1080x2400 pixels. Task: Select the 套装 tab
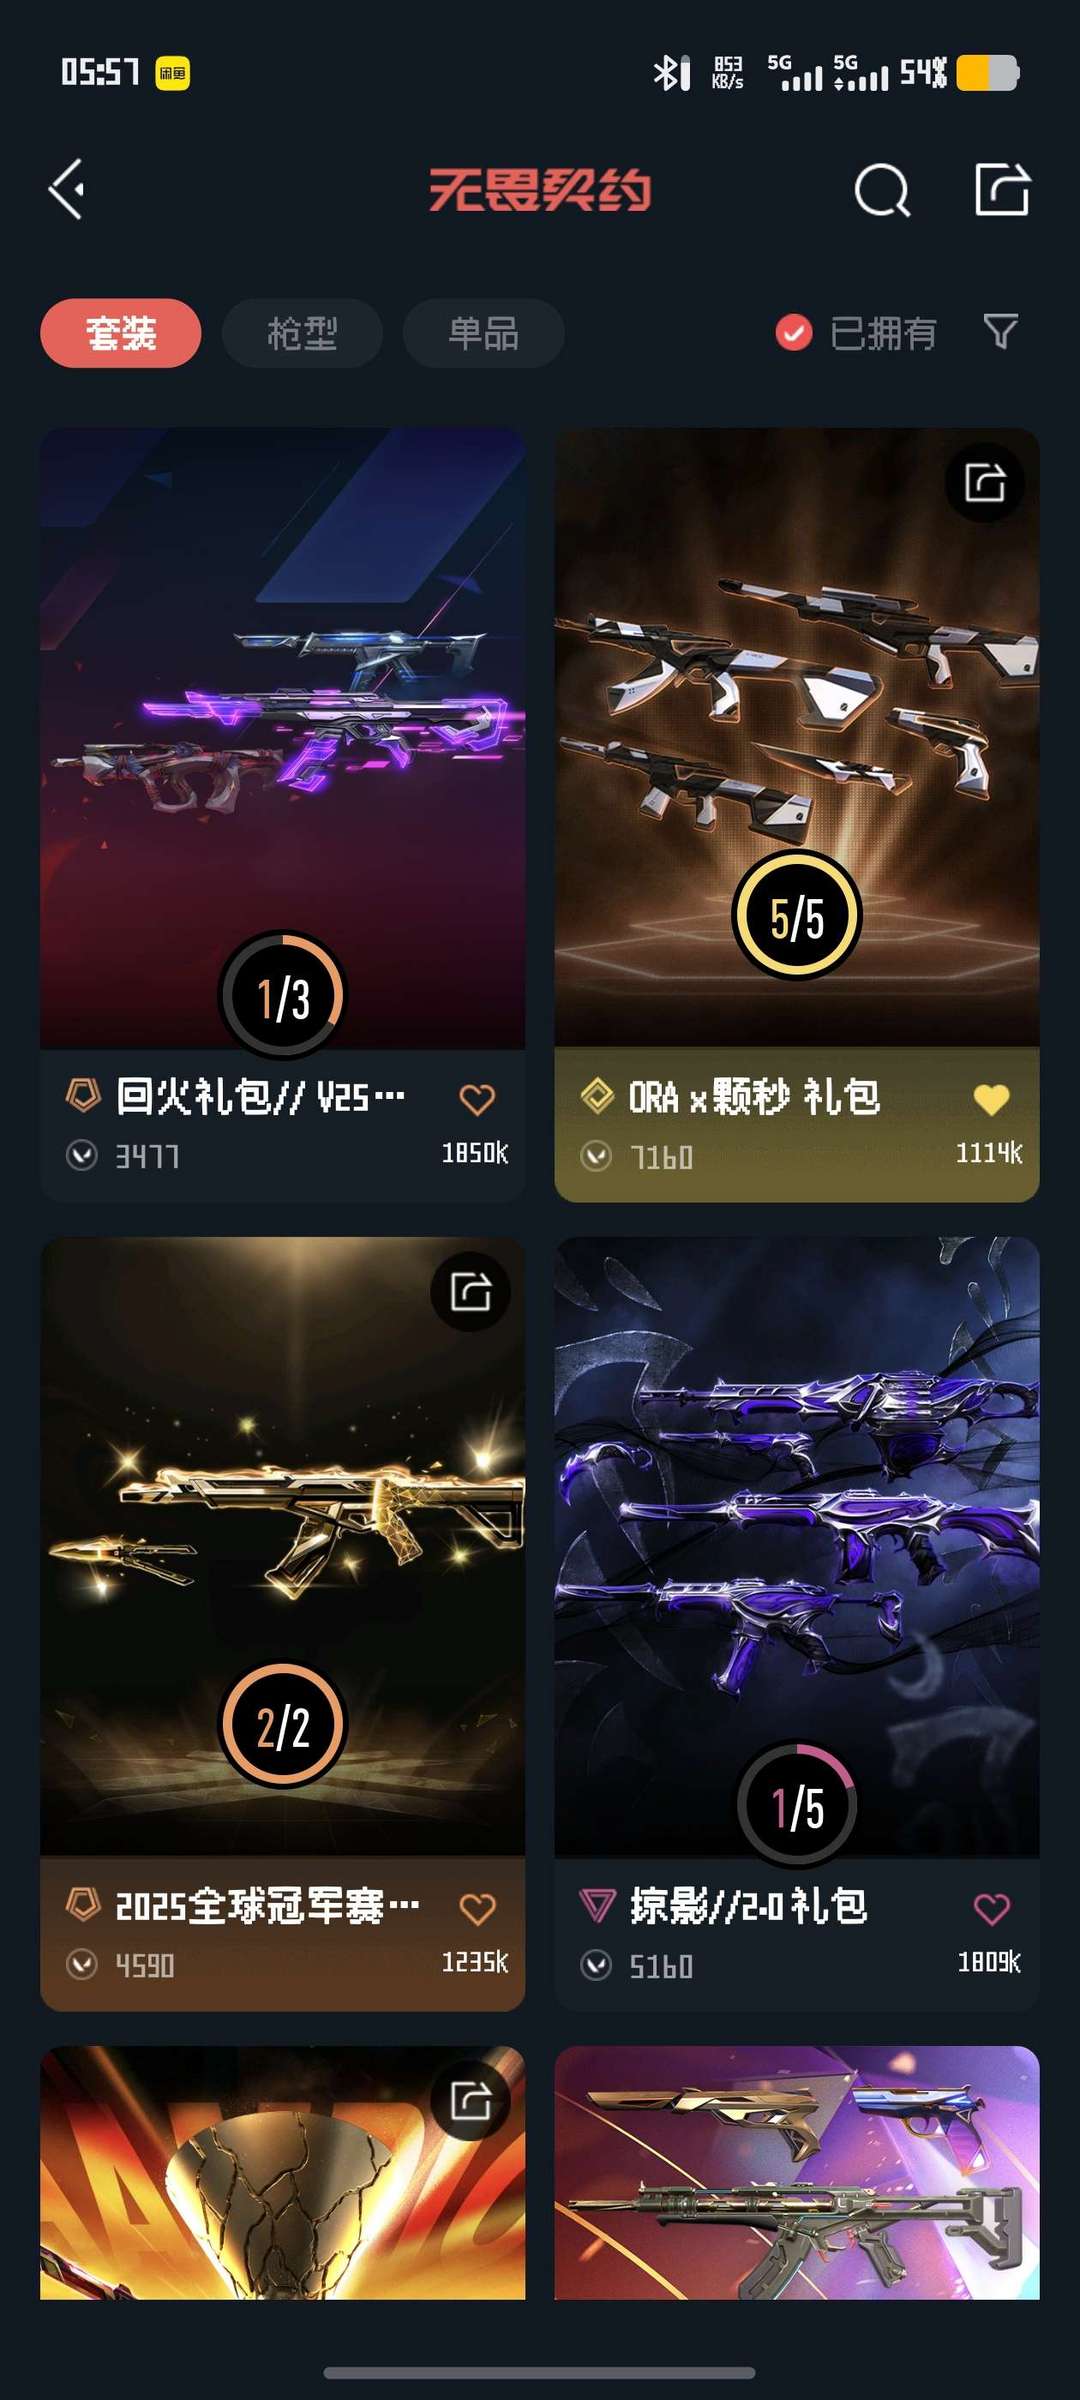(121, 333)
